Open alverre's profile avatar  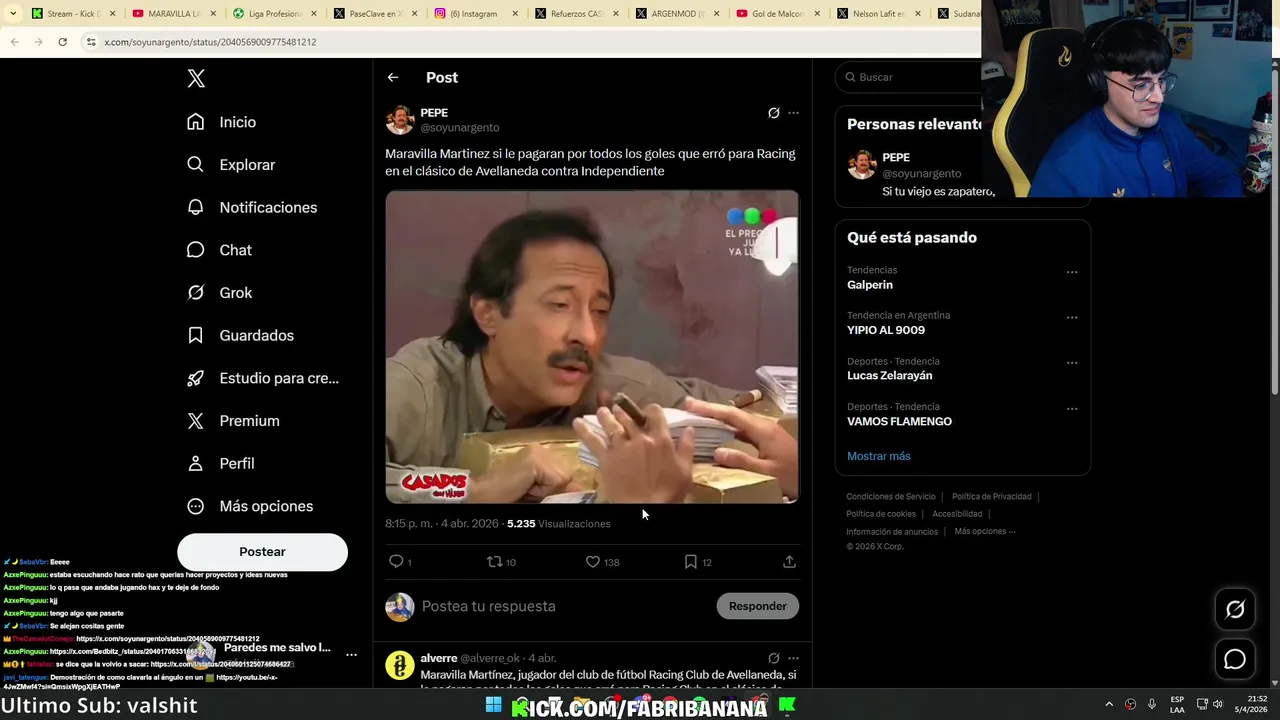tap(400, 665)
